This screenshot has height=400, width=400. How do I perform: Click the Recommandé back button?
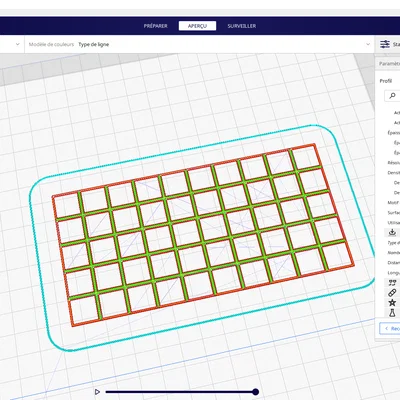(x=390, y=328)
